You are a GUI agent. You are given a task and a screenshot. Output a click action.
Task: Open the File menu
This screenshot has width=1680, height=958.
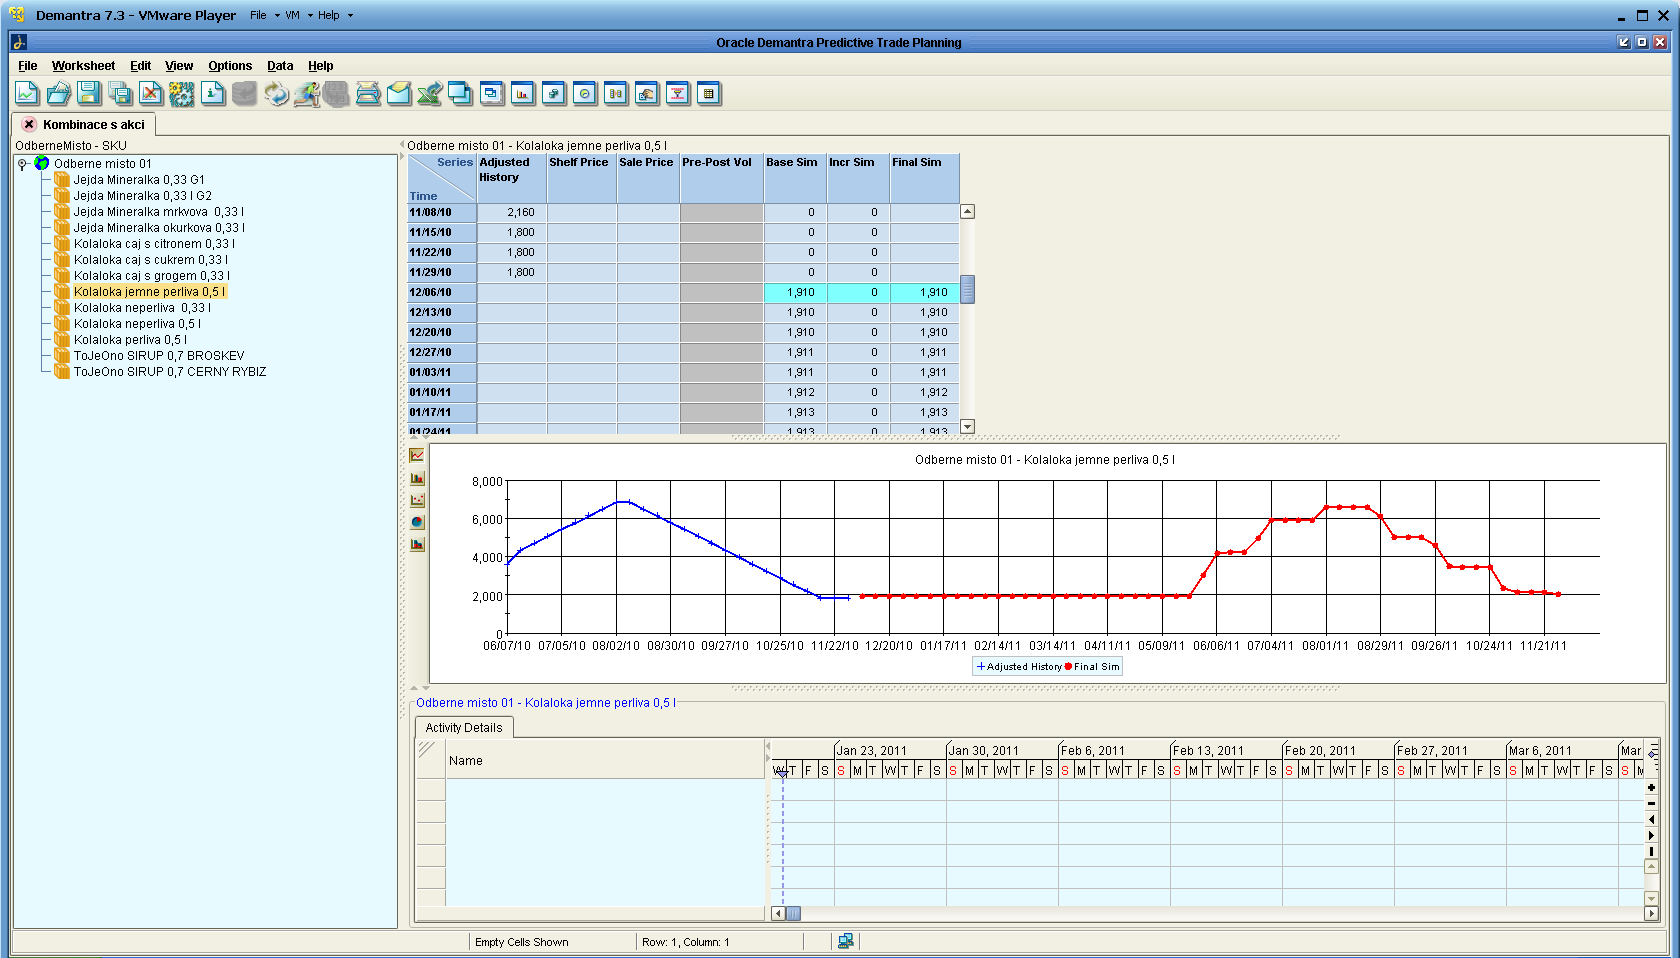tap(28, 66)
